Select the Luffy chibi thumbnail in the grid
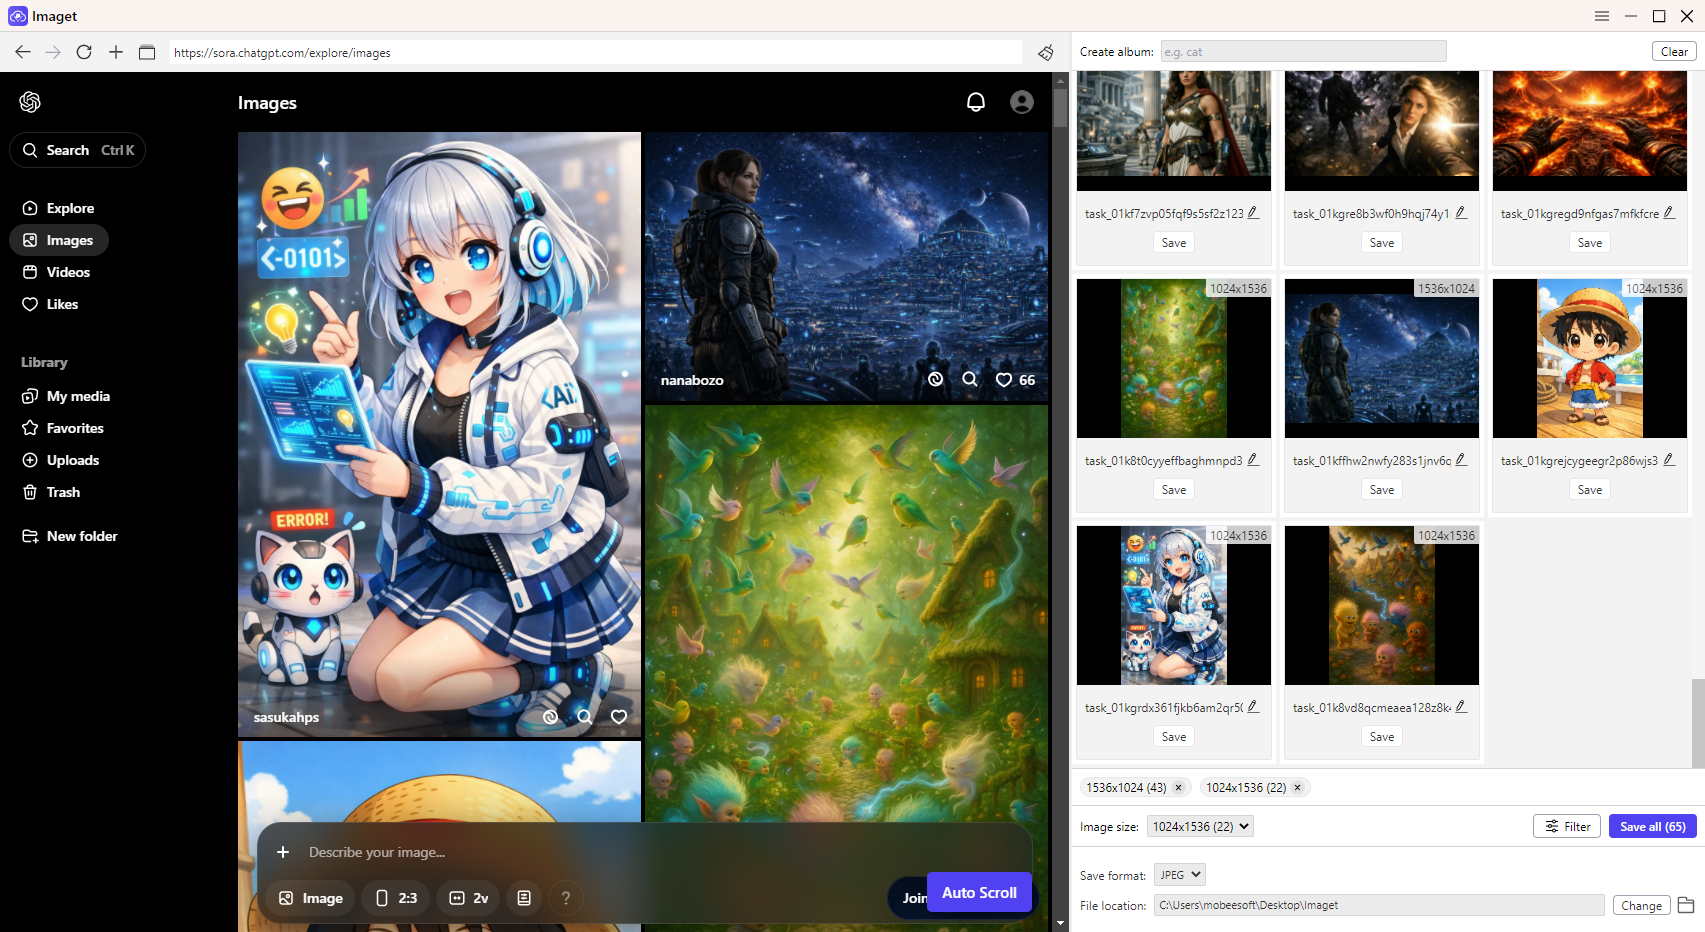 click(1589, 358)
